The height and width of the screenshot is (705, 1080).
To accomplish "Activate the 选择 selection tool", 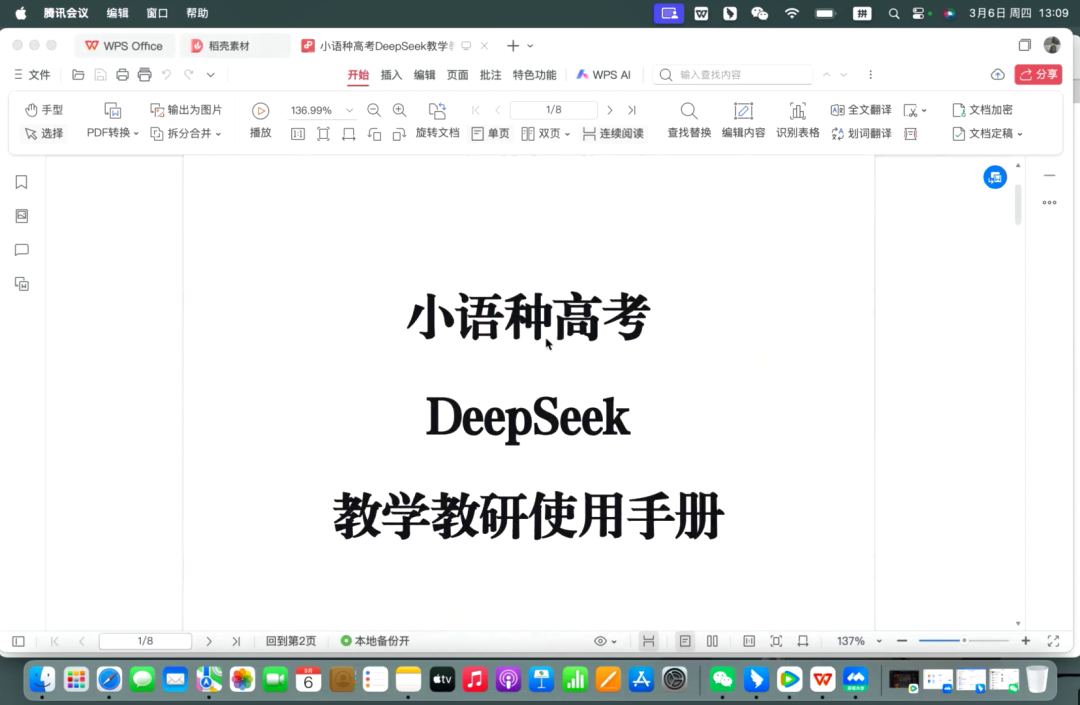I will pos(43,133).
